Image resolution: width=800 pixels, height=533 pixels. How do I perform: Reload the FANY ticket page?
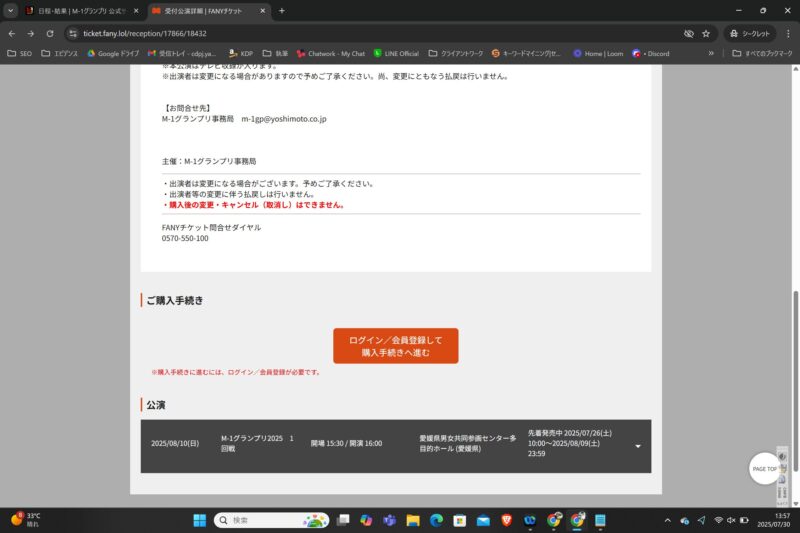[x=50, y=34]
